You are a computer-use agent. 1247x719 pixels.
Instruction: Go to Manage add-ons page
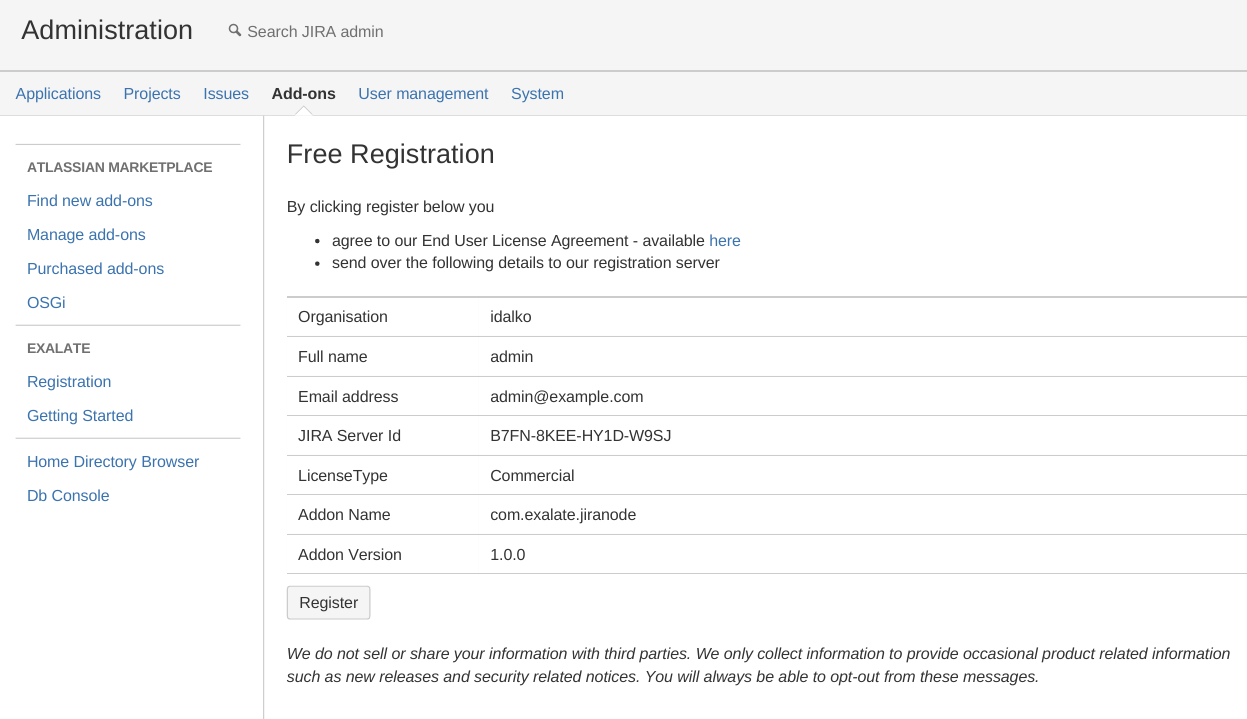click(86, 235)
